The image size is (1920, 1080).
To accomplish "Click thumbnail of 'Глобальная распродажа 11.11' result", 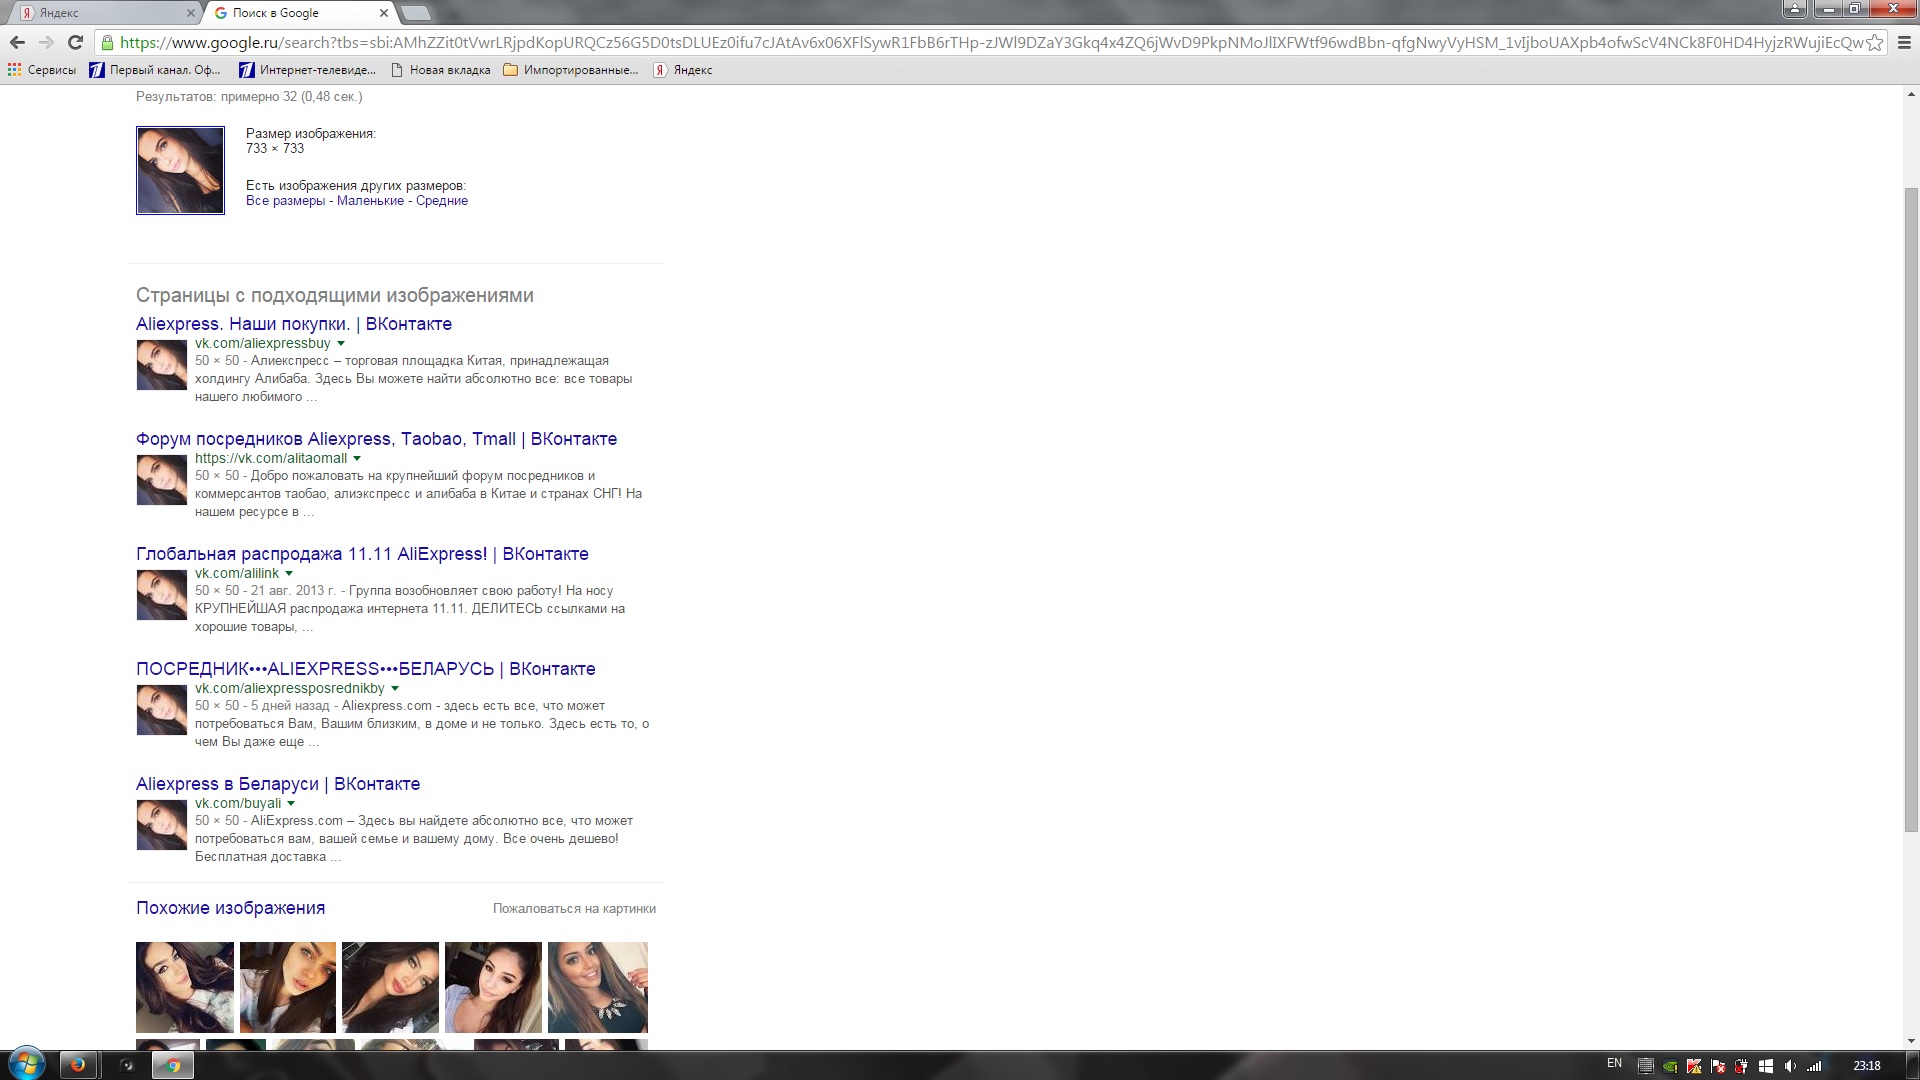I will [162, 595].
